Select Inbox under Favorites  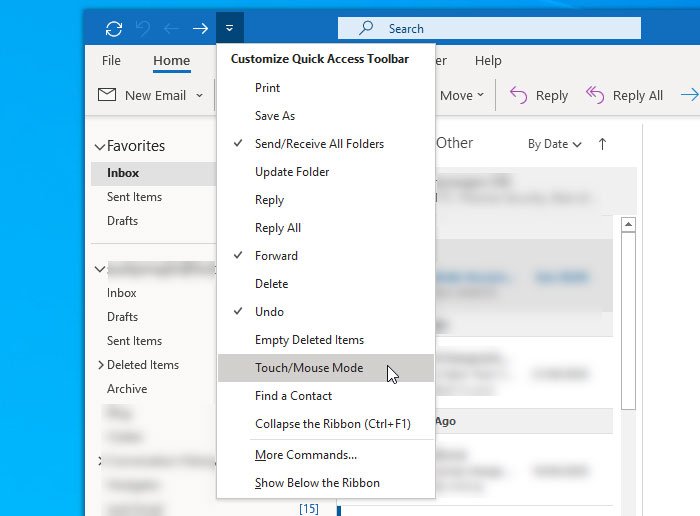pos(154,173)
